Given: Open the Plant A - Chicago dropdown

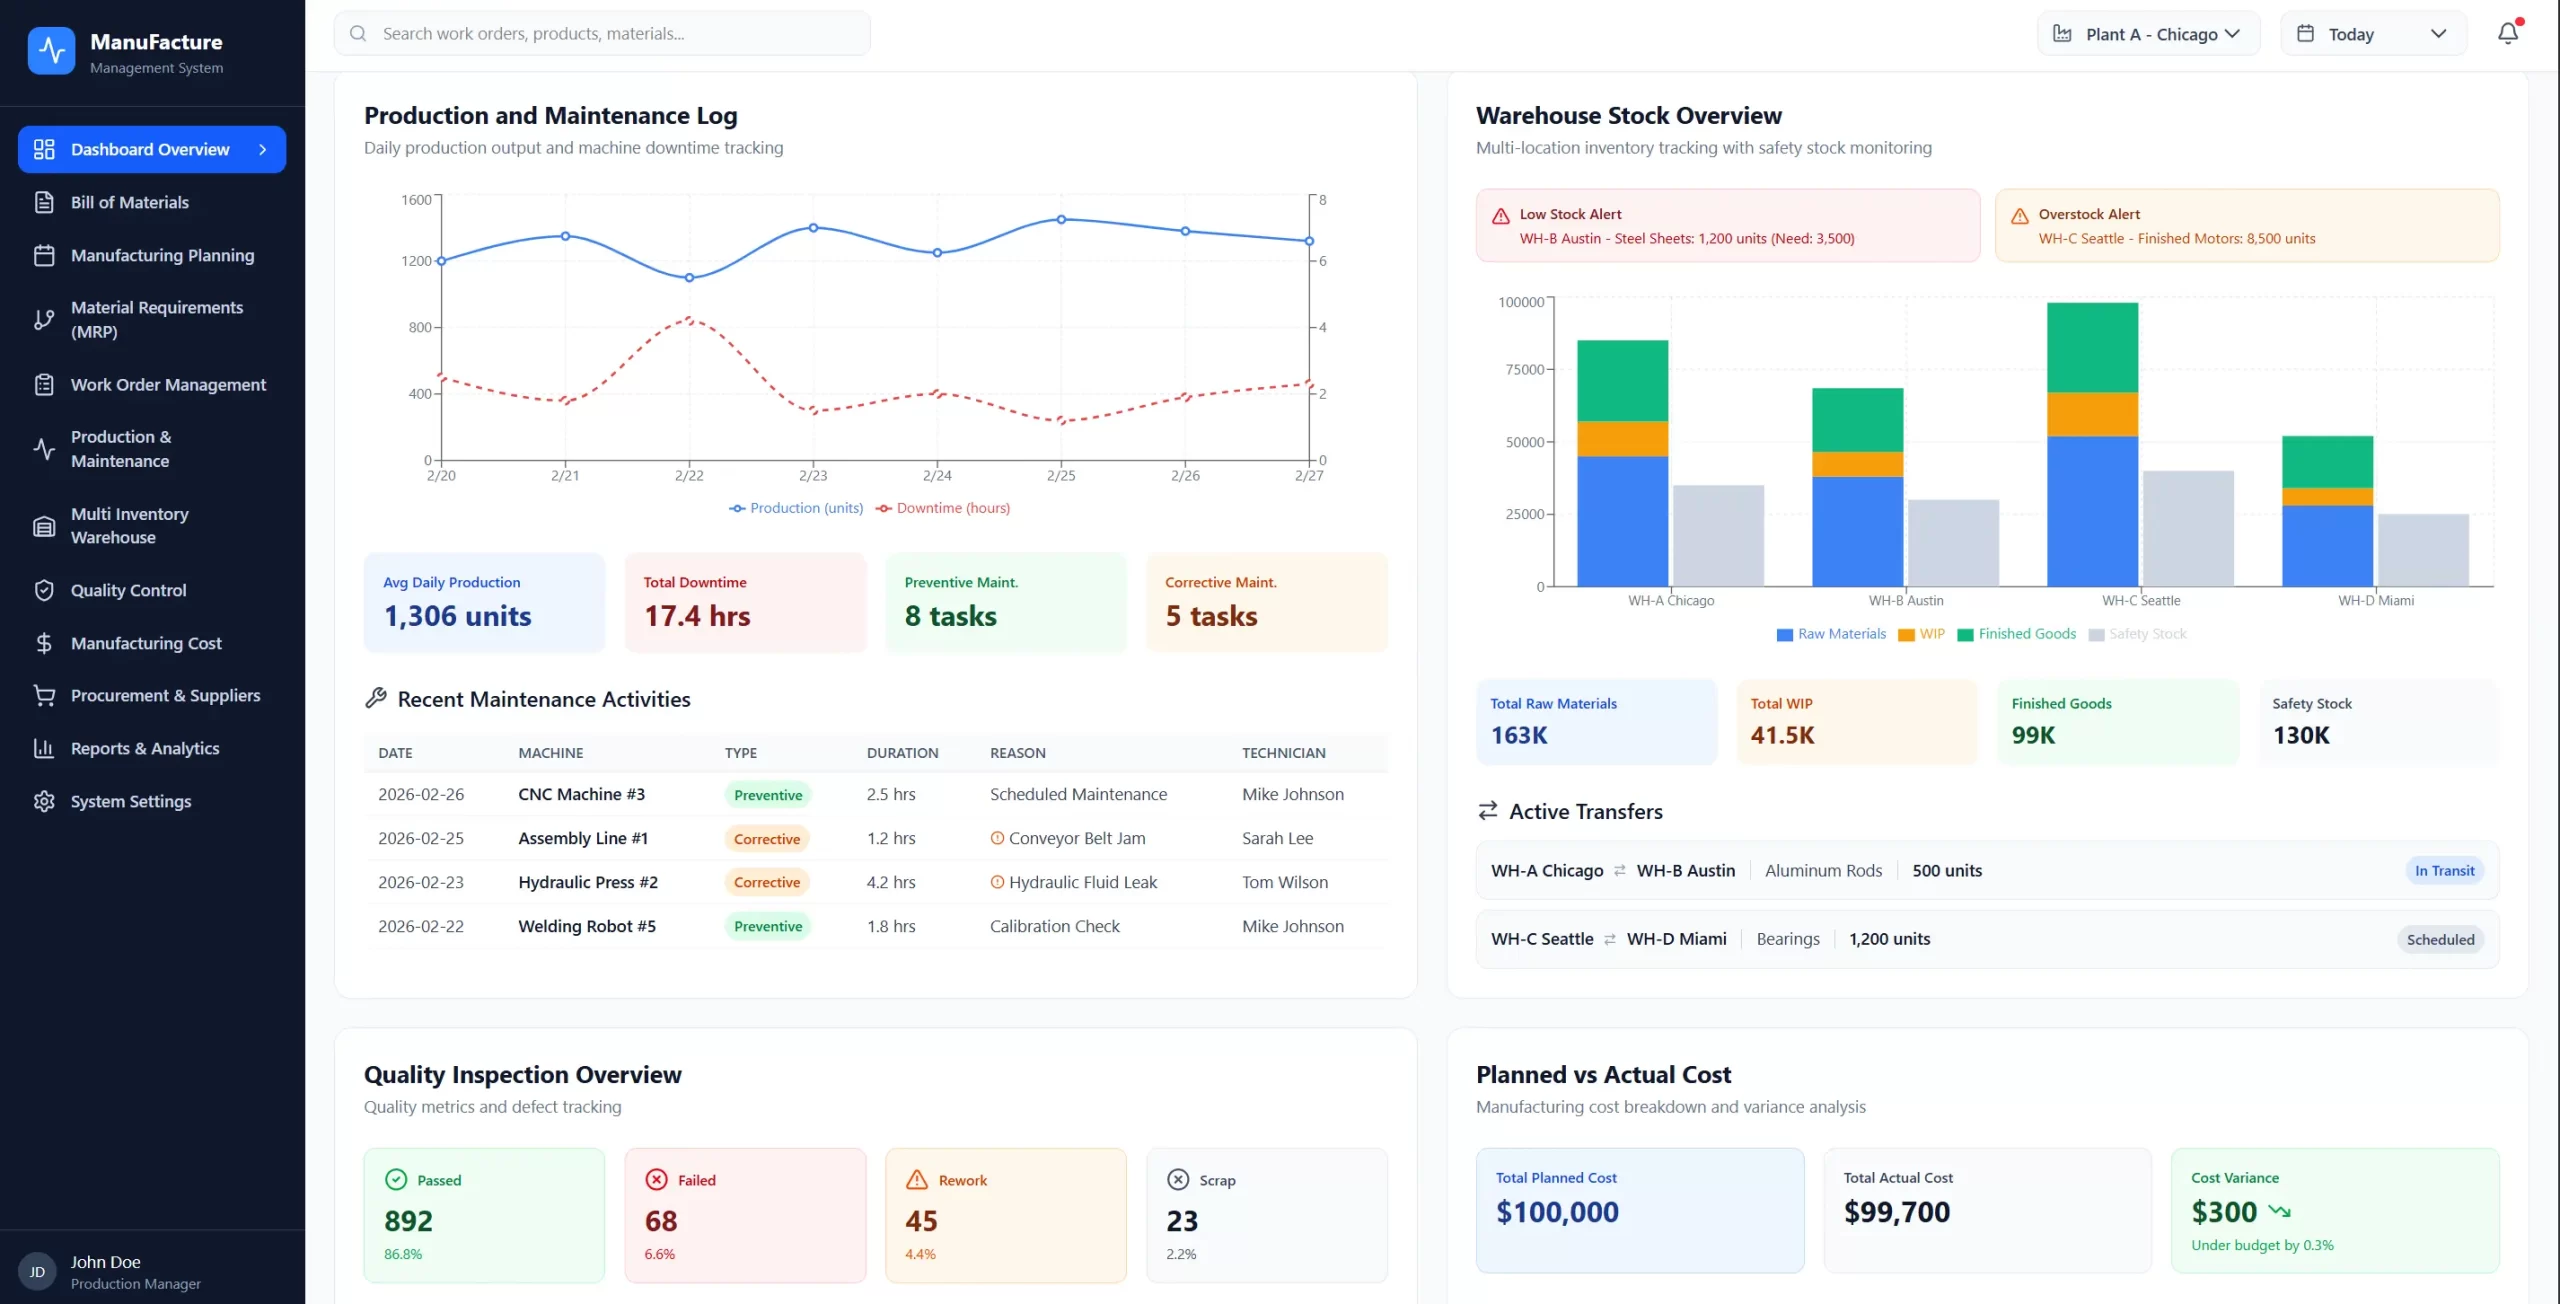Looking at the screenshot, I should 2148,34.
